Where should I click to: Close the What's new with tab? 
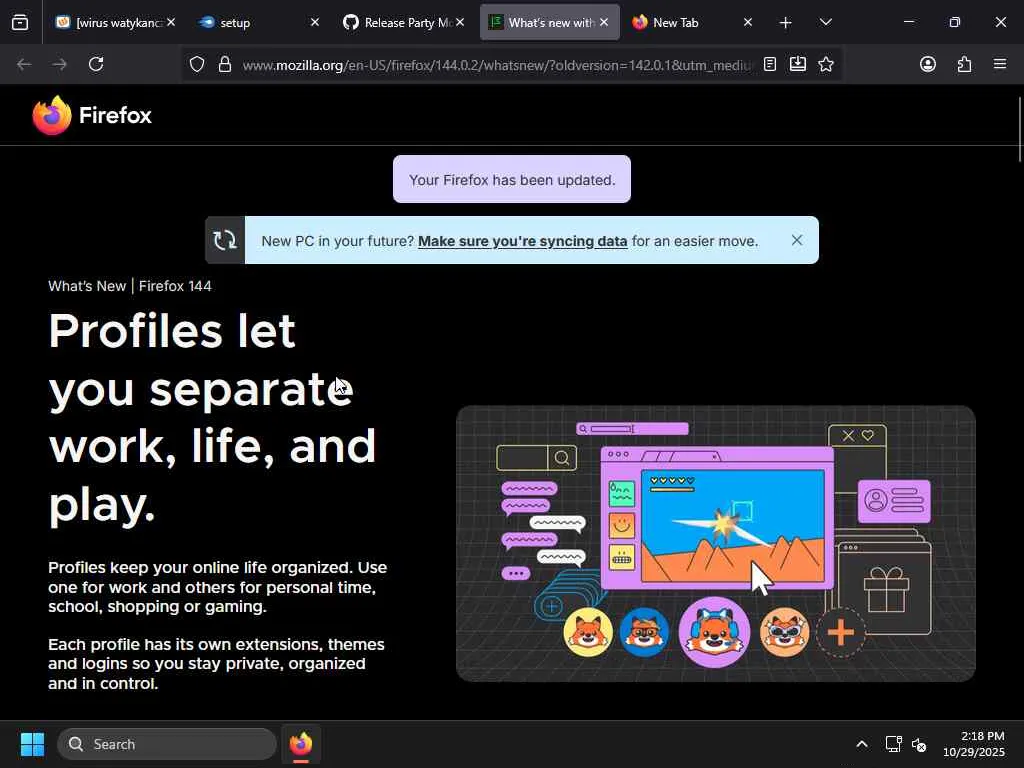[604, 22]
